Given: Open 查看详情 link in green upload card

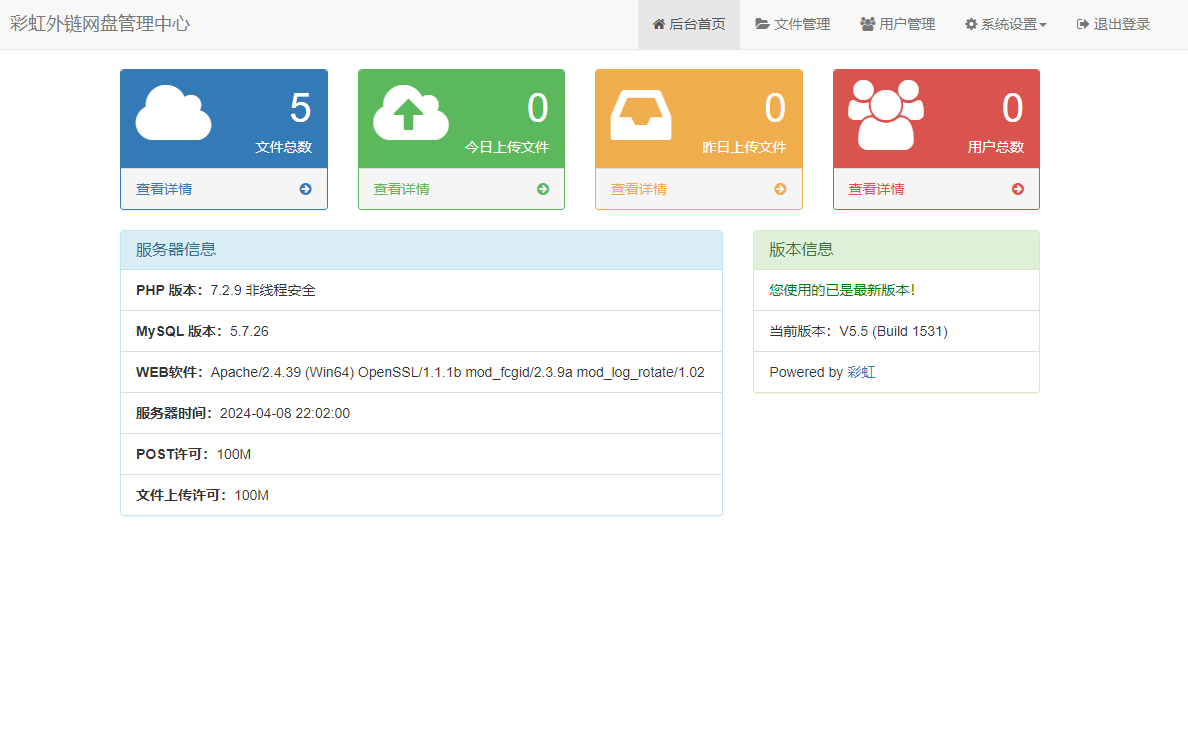Looking at the screenshot, I should point(402,189).
